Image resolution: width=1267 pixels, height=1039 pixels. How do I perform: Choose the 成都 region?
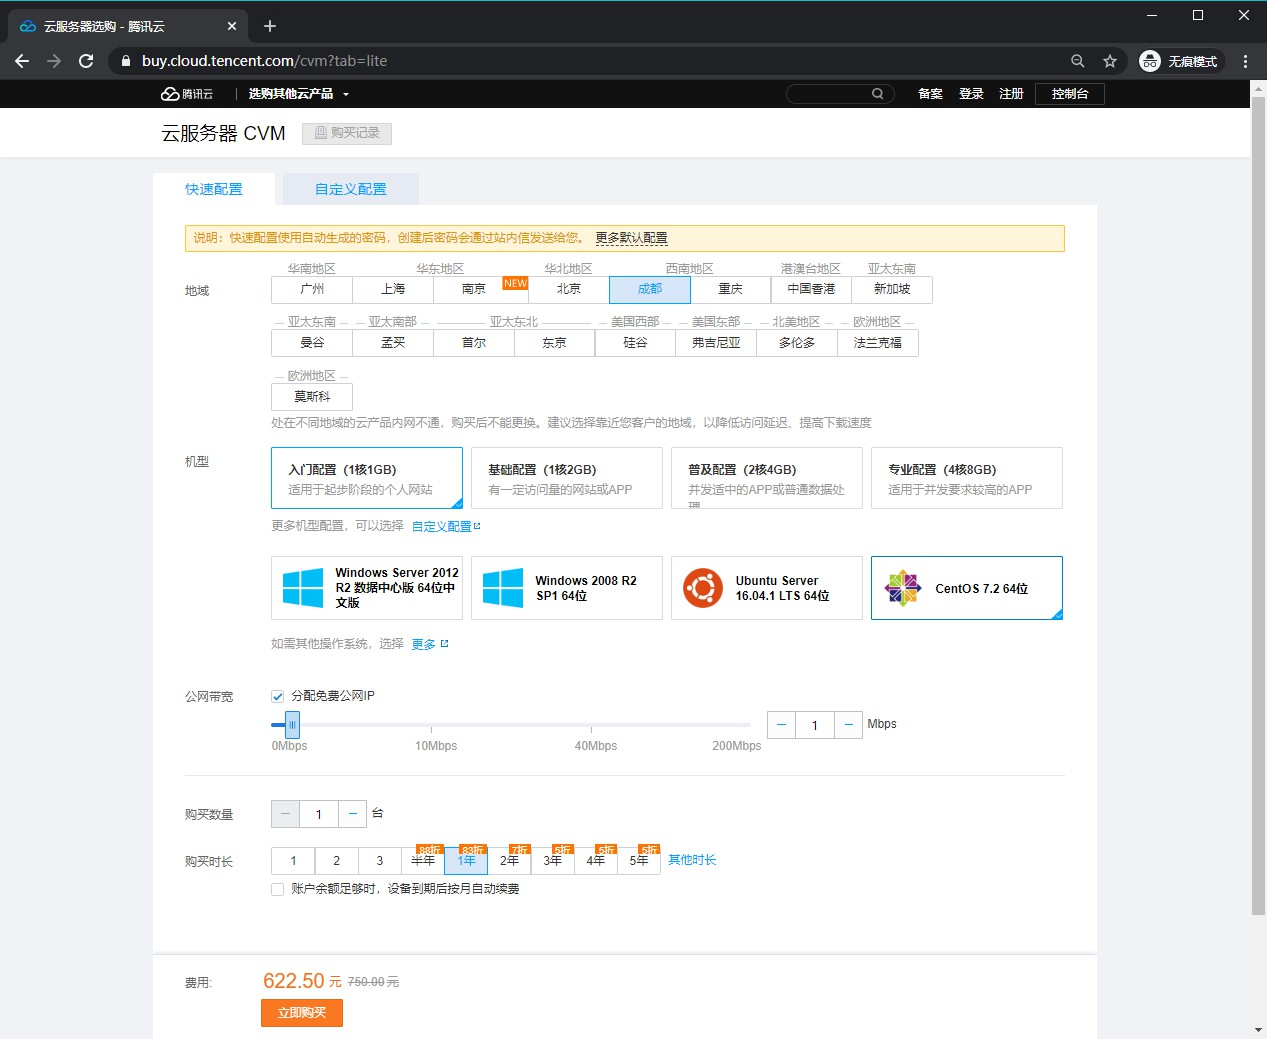pyautogui.click(x=650, y=289)
